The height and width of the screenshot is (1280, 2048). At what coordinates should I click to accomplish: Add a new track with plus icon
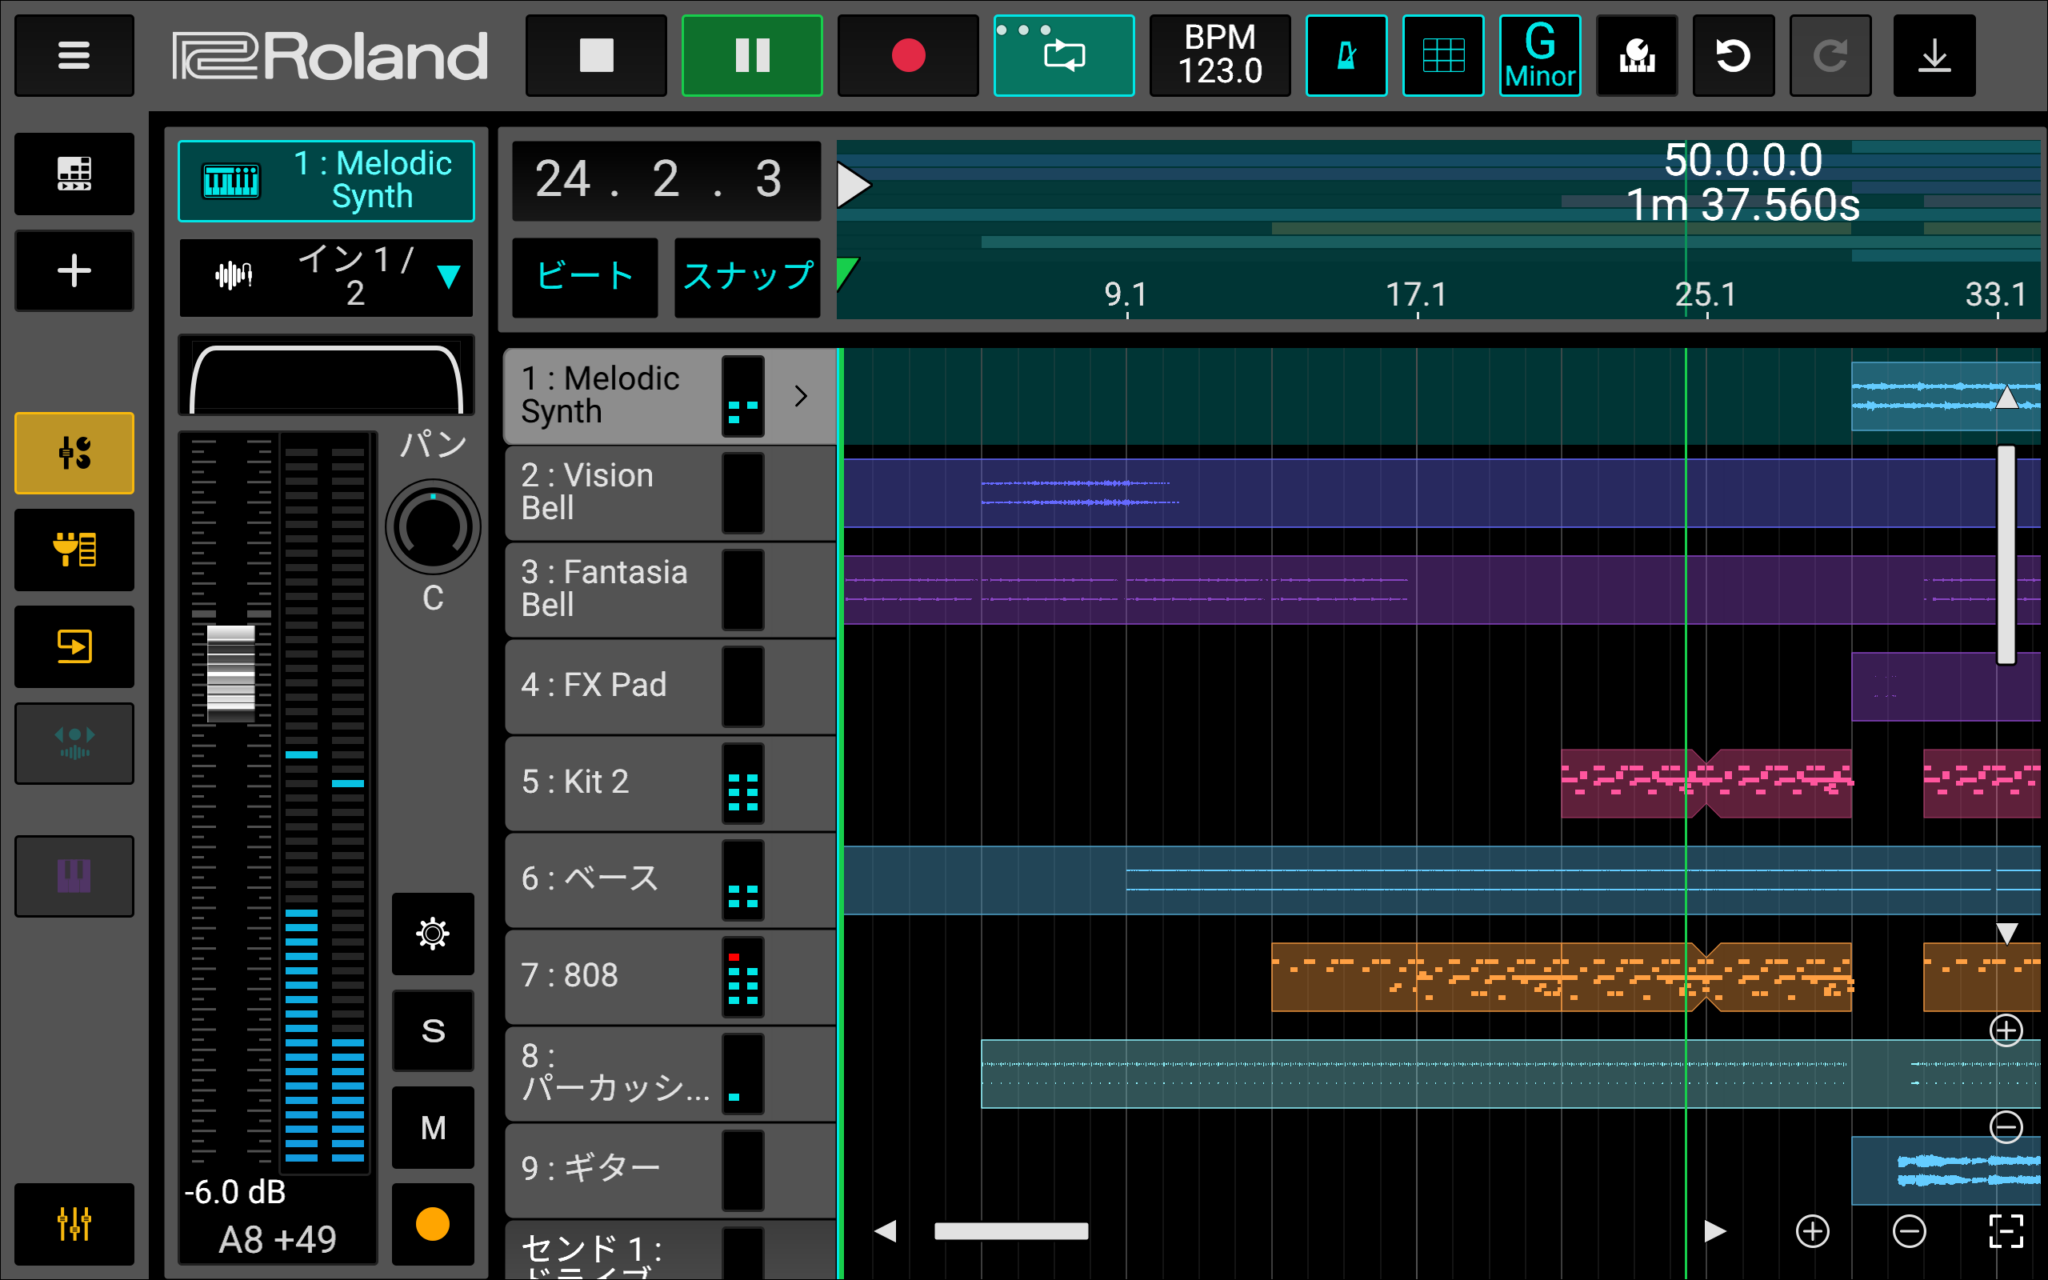(74, 270)
